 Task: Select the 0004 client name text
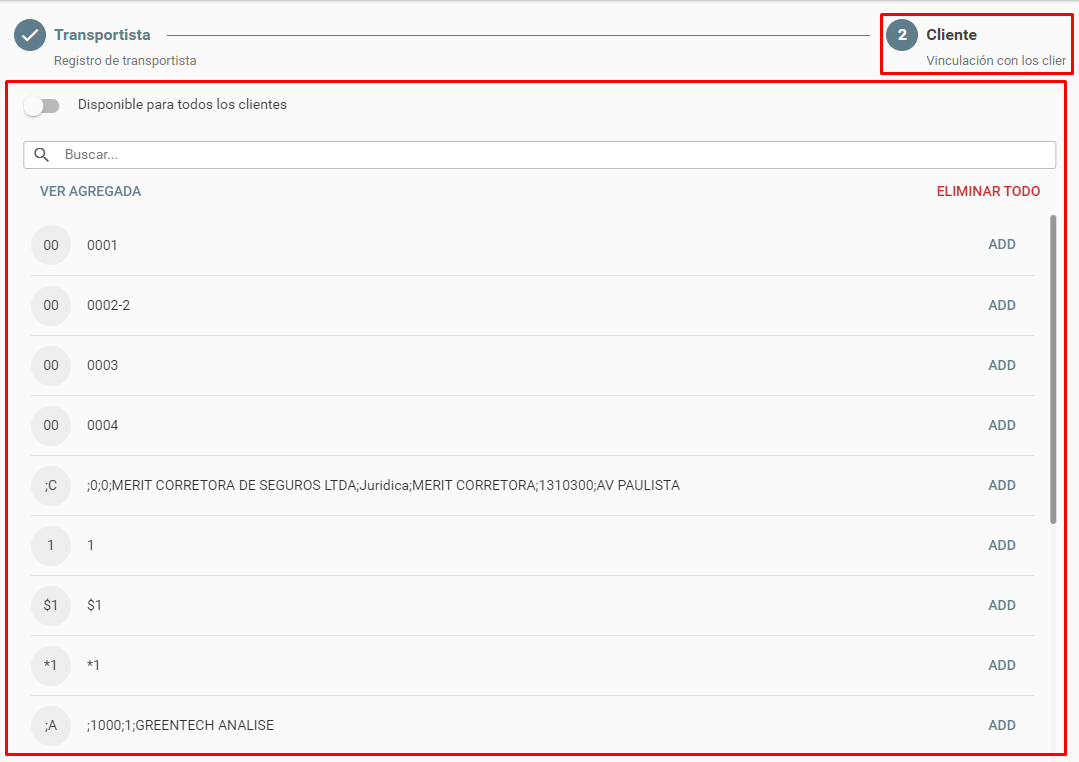[102, 425]
